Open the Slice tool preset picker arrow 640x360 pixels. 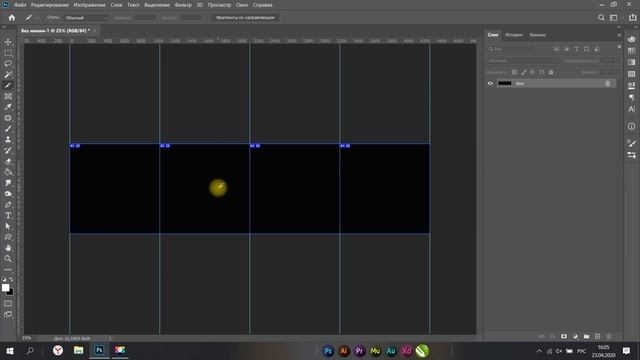(x=38, y=18)
